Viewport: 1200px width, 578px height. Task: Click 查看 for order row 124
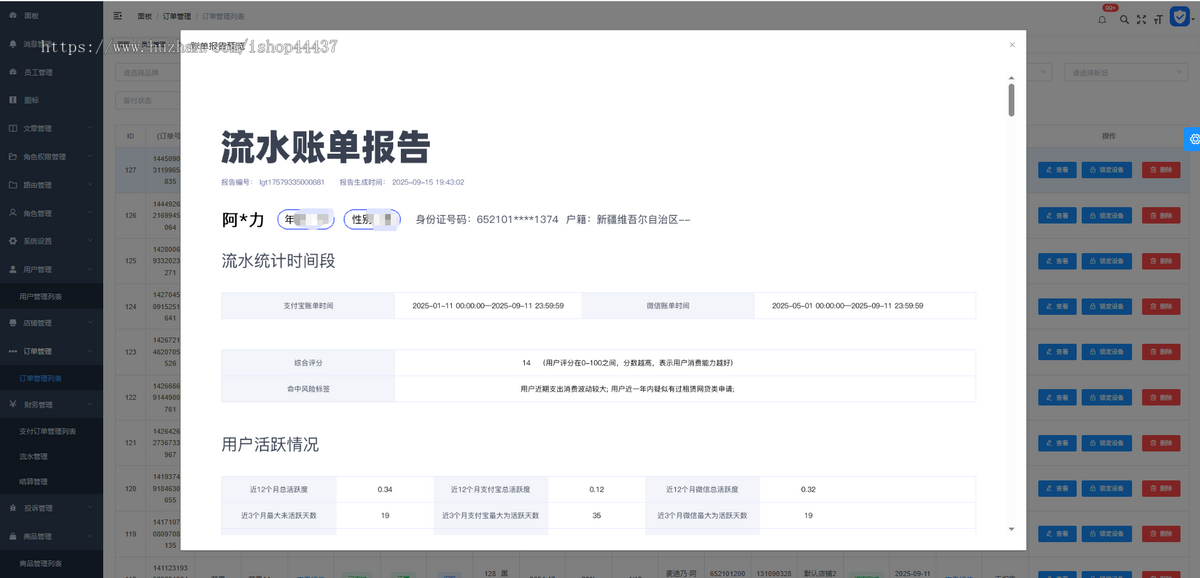(1057, 306)
